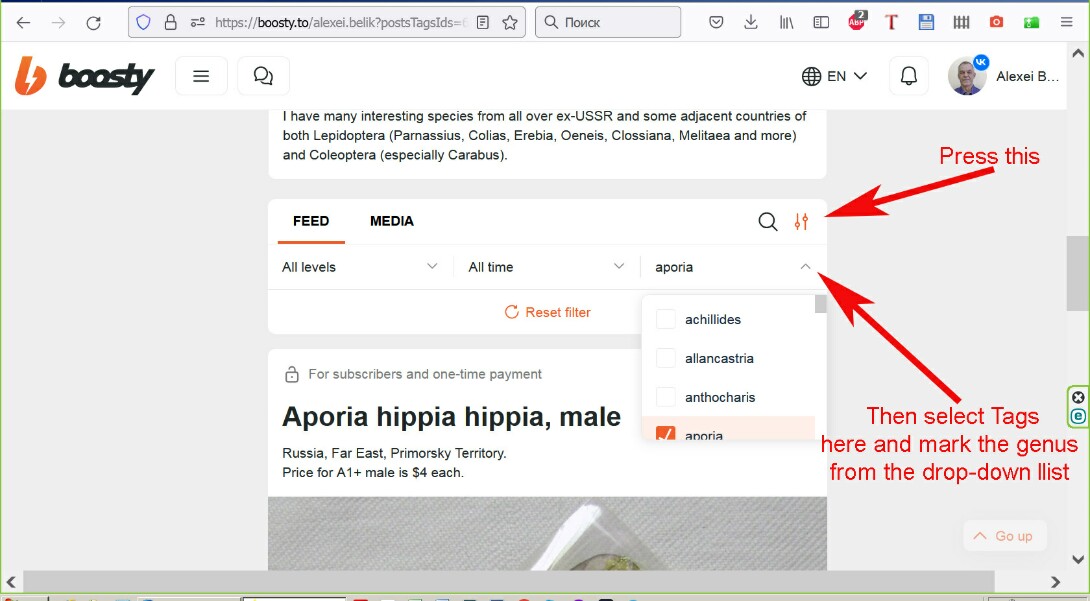Click the blue floppy disk save extension icon
Image resolution: width=1090 pixels, height=601 pixels.
926,22
